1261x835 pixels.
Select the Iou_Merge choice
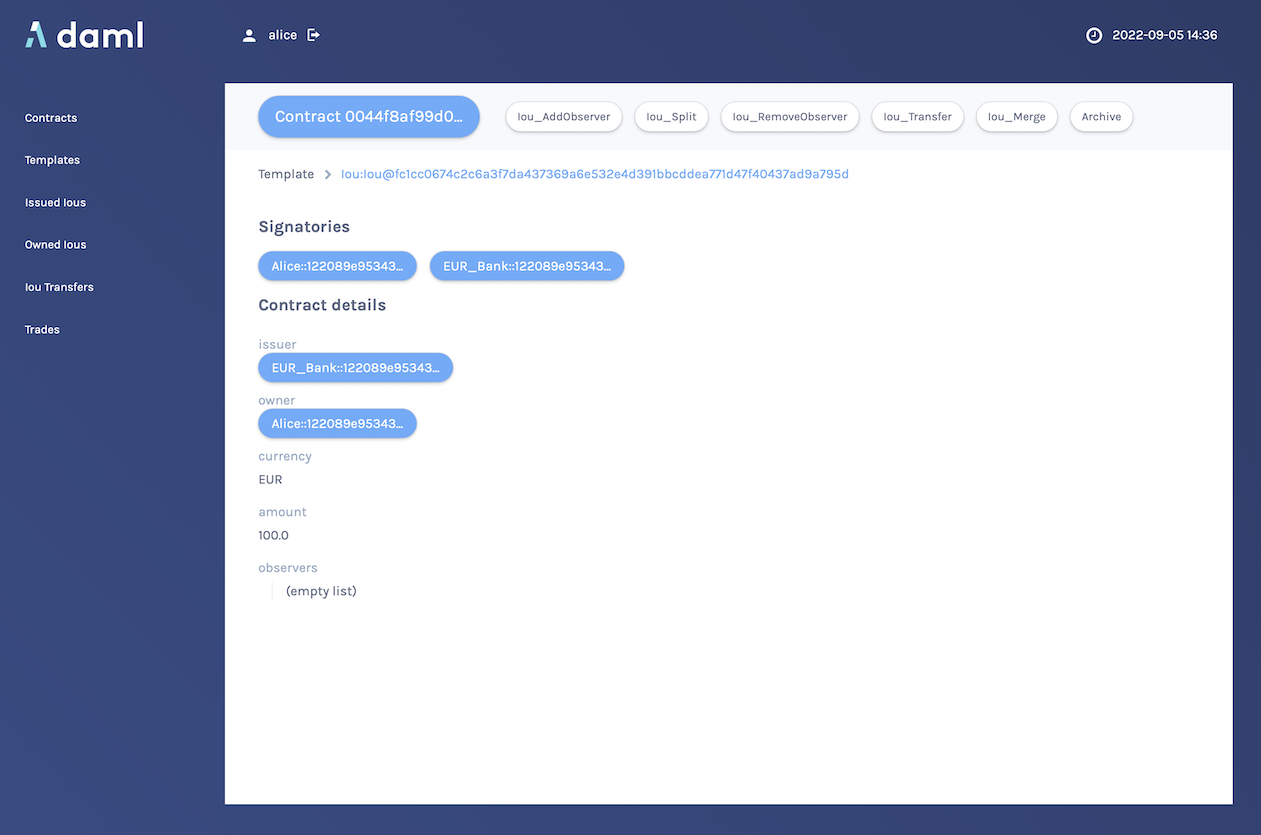coord(1016,116)
